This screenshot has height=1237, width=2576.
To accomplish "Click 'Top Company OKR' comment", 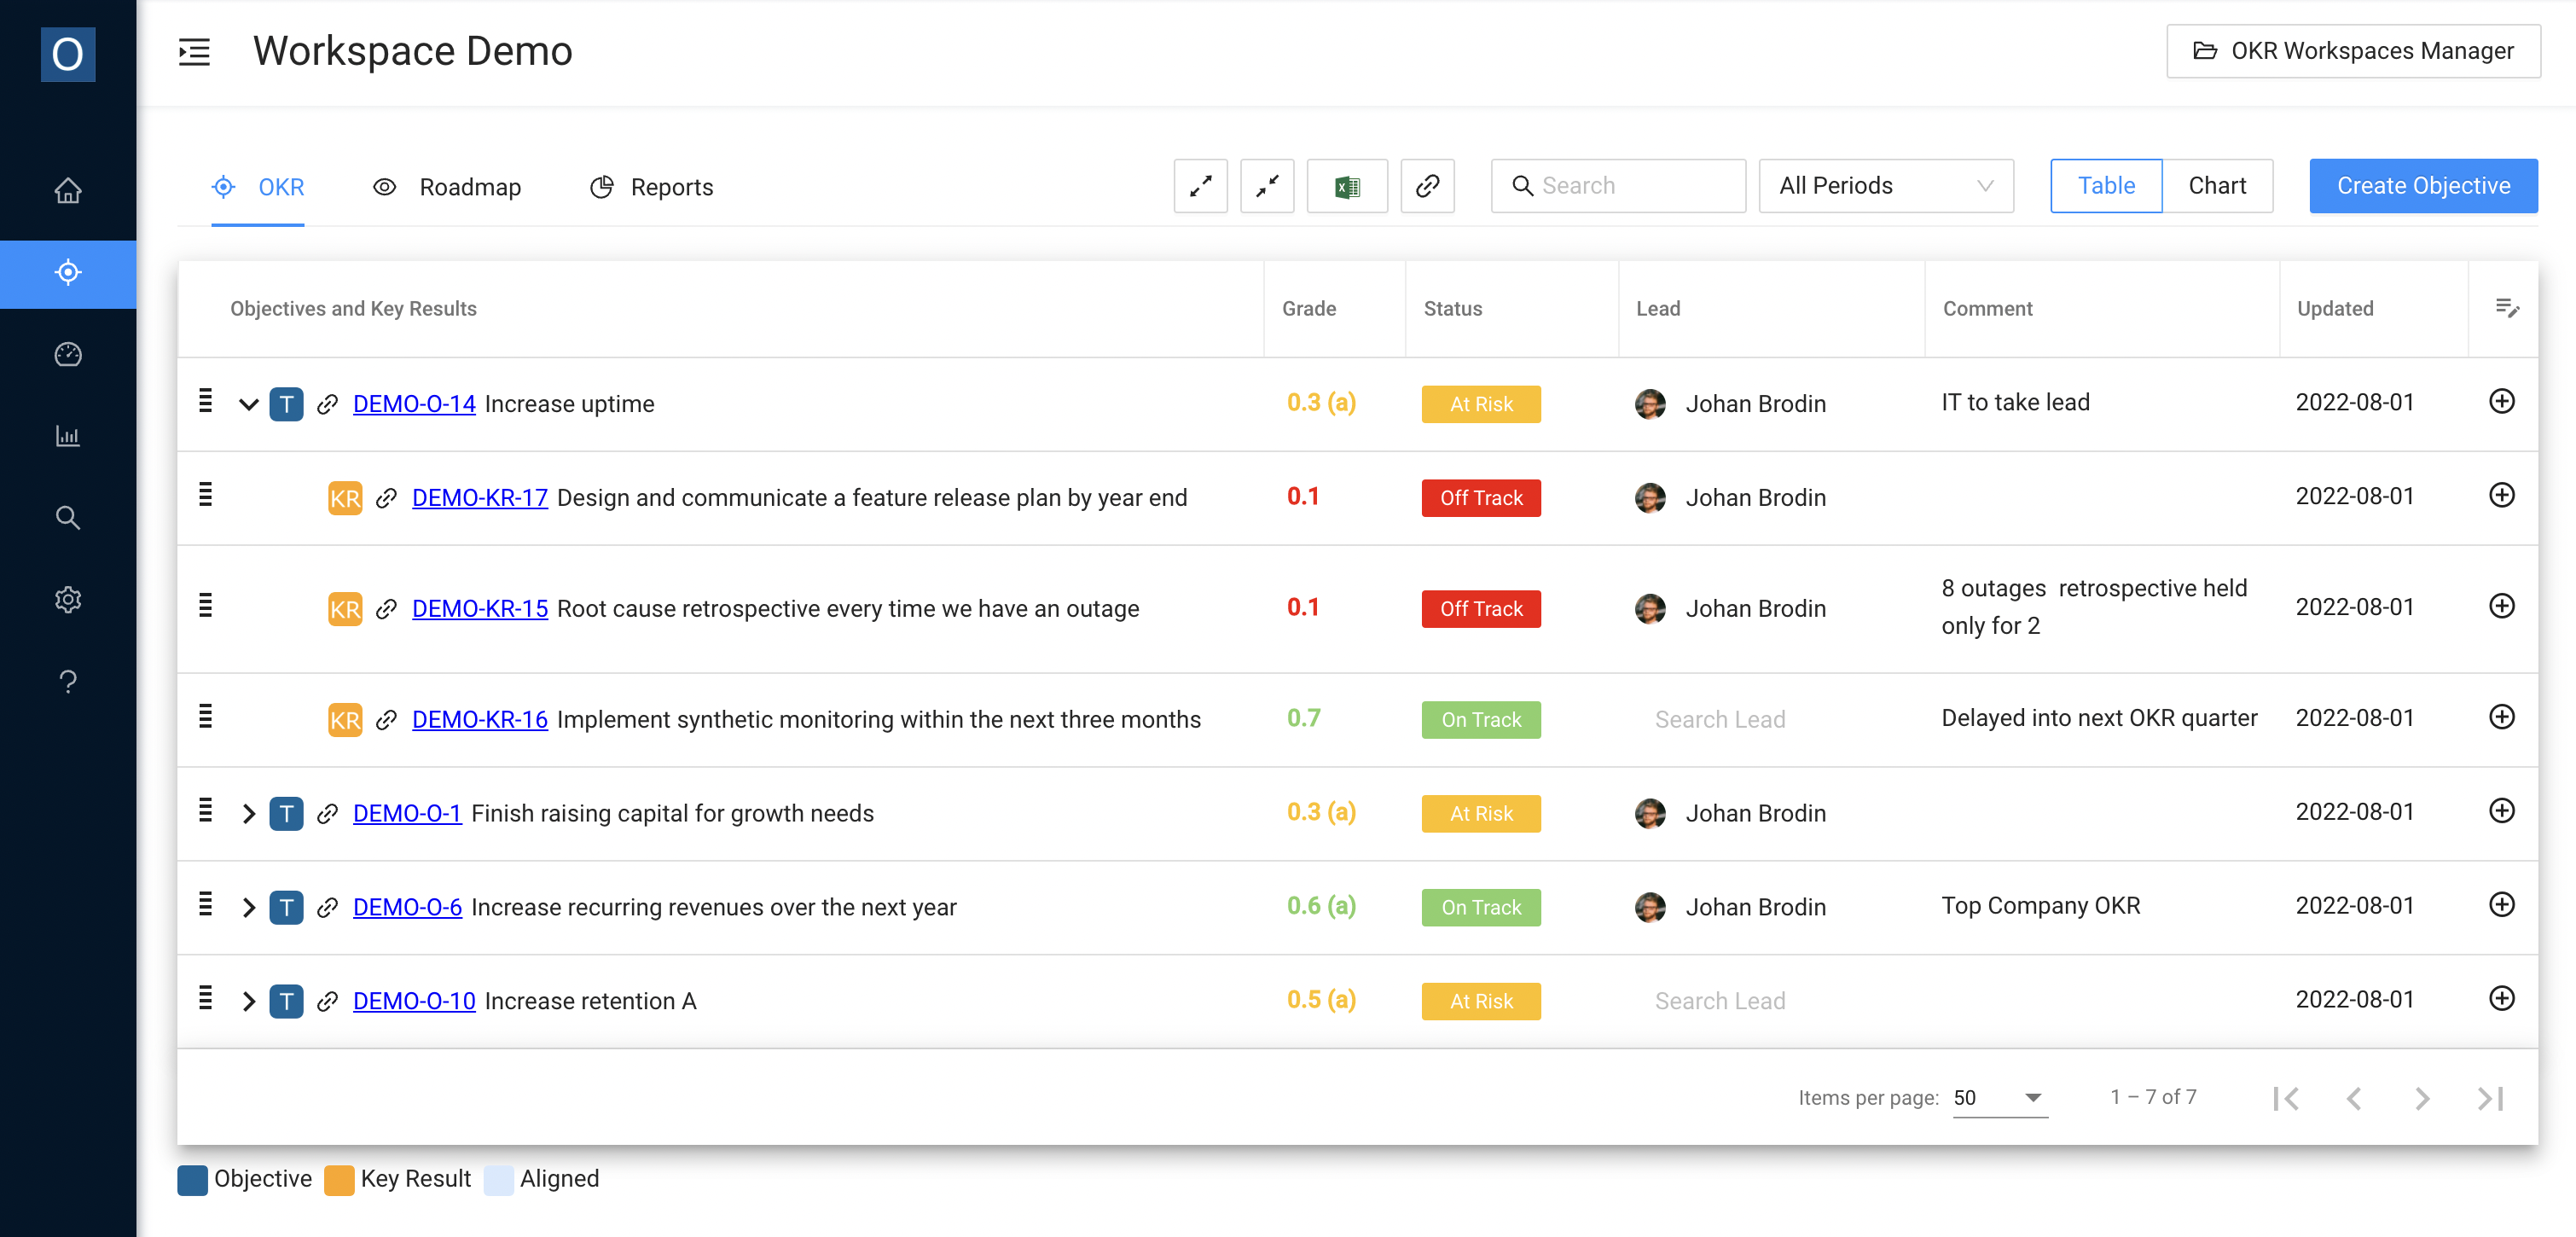I will (x=2040, y=906).
